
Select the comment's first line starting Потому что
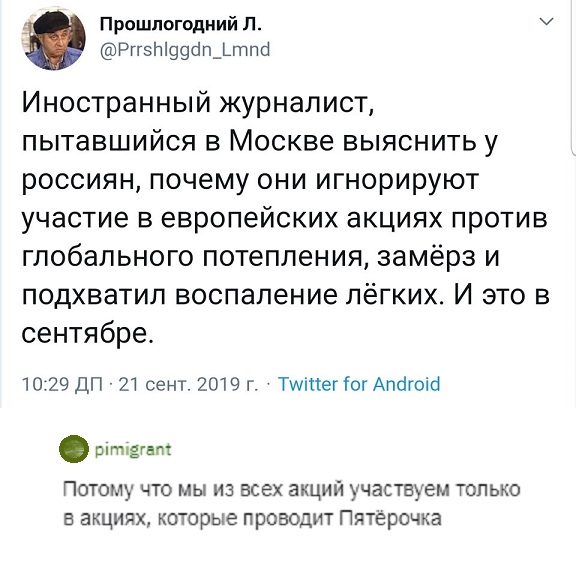tap(292, 490)
